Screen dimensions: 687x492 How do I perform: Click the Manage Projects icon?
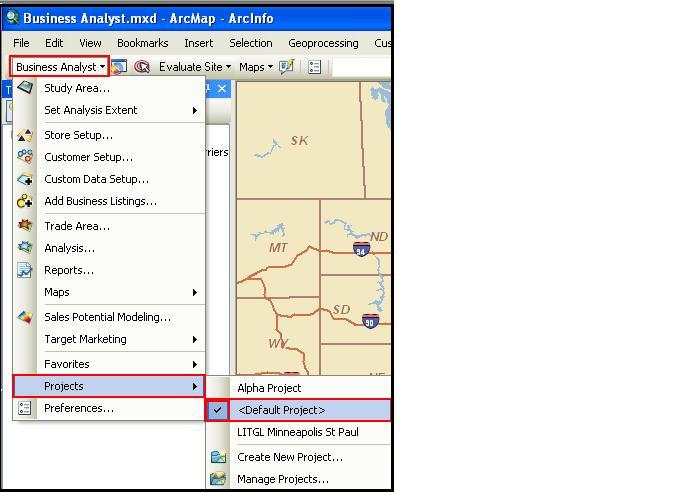[x=218, y=479]
